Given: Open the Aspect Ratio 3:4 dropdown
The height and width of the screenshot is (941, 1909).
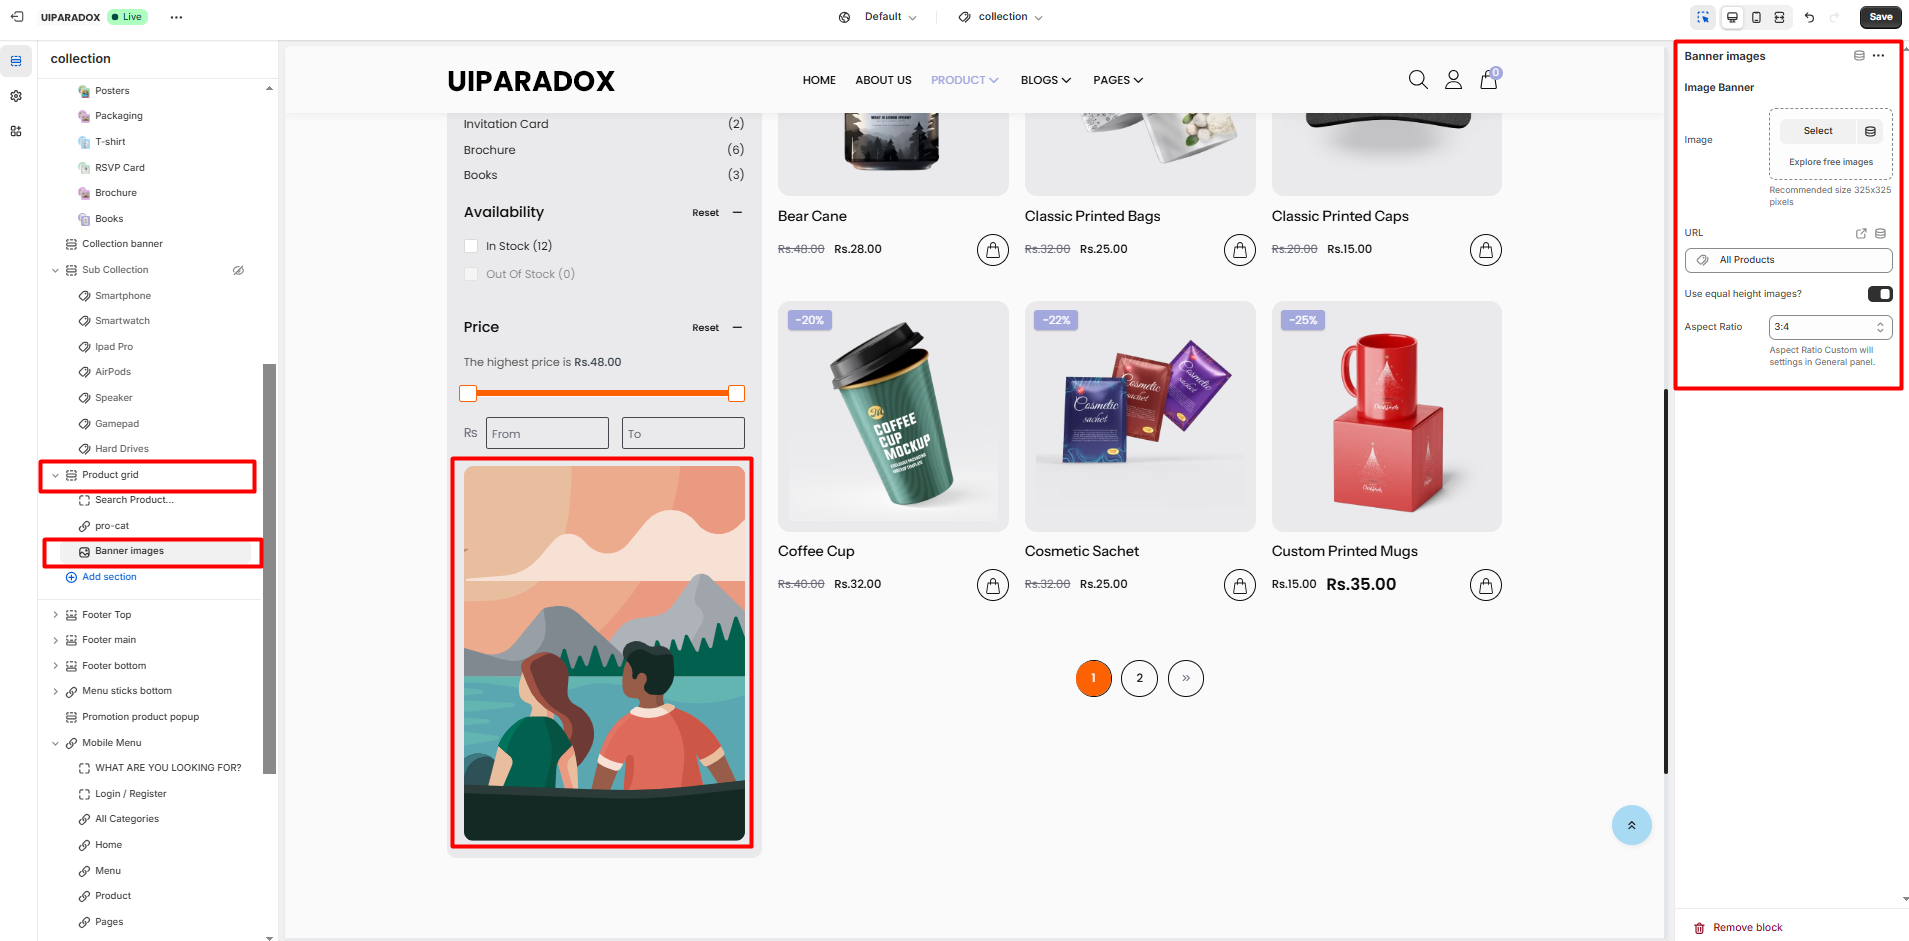Looking at the screenshot, I should [x=1830, y=327].
